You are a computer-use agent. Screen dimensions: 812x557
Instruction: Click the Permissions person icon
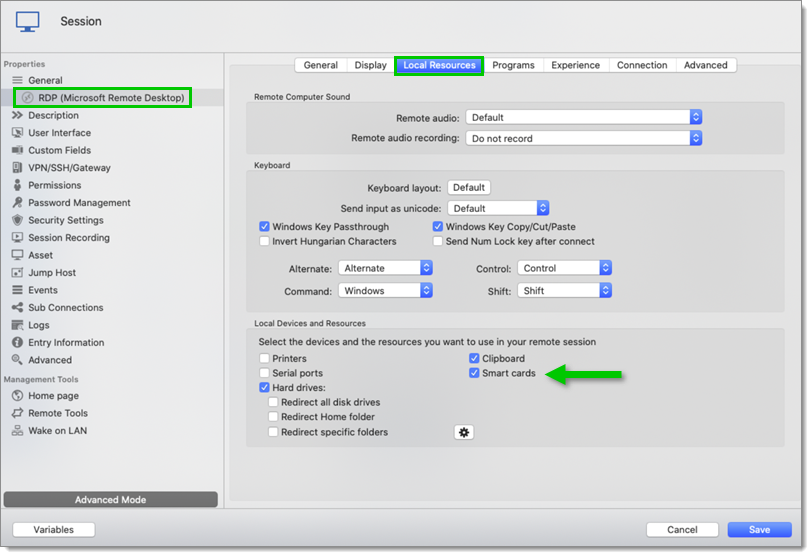(18, 185)
